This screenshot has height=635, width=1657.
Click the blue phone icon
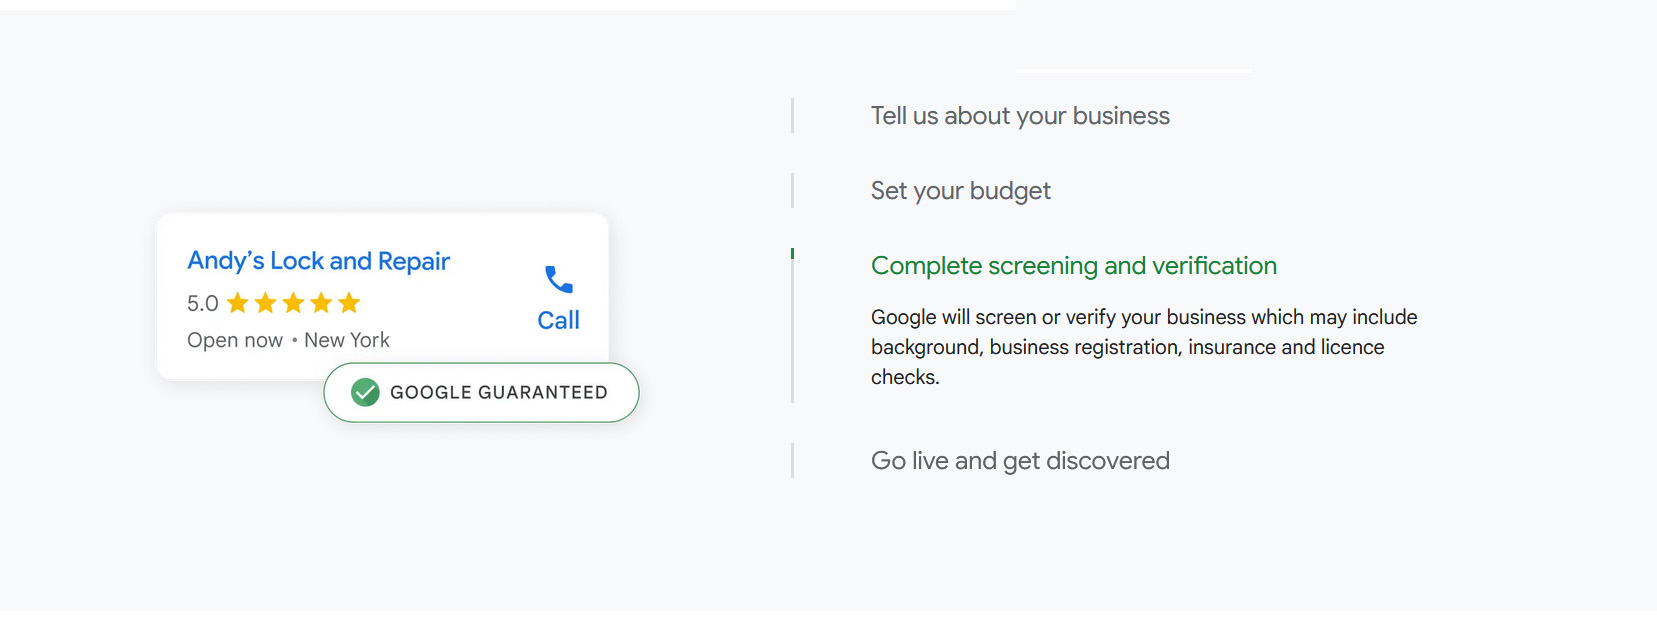point(558,280)
